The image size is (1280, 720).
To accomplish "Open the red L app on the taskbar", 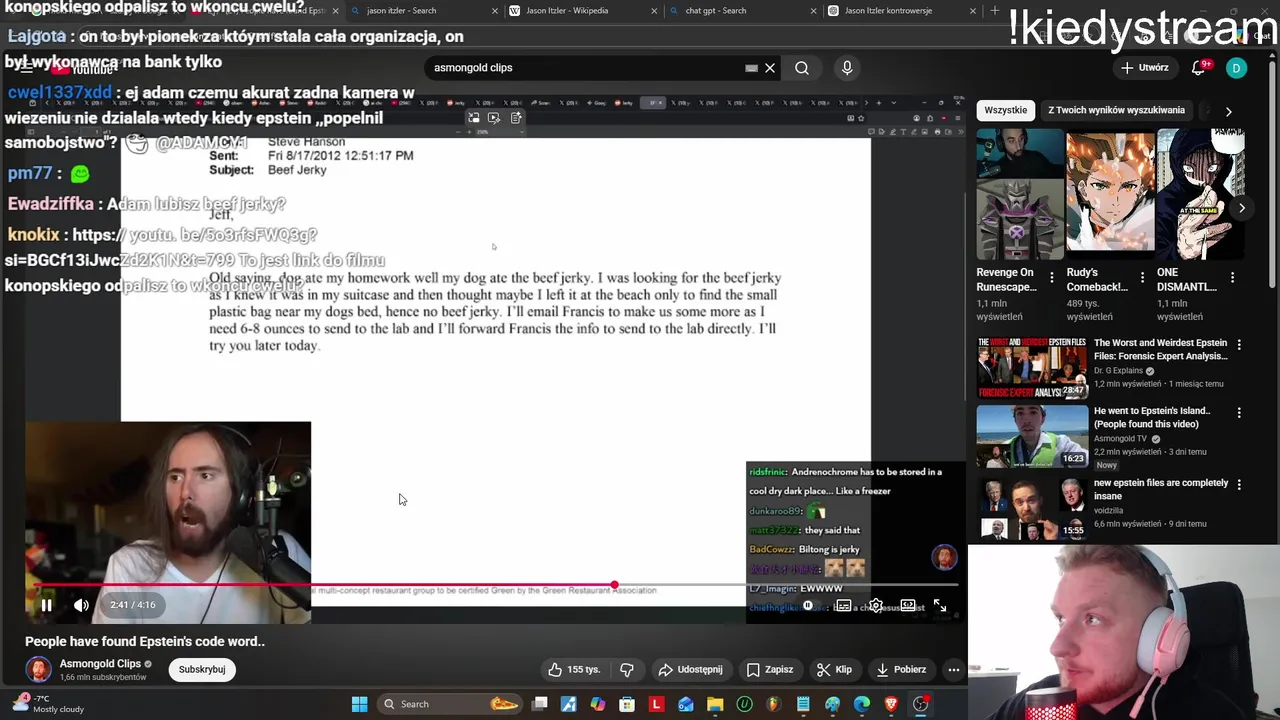I will [x=656, y=704].
